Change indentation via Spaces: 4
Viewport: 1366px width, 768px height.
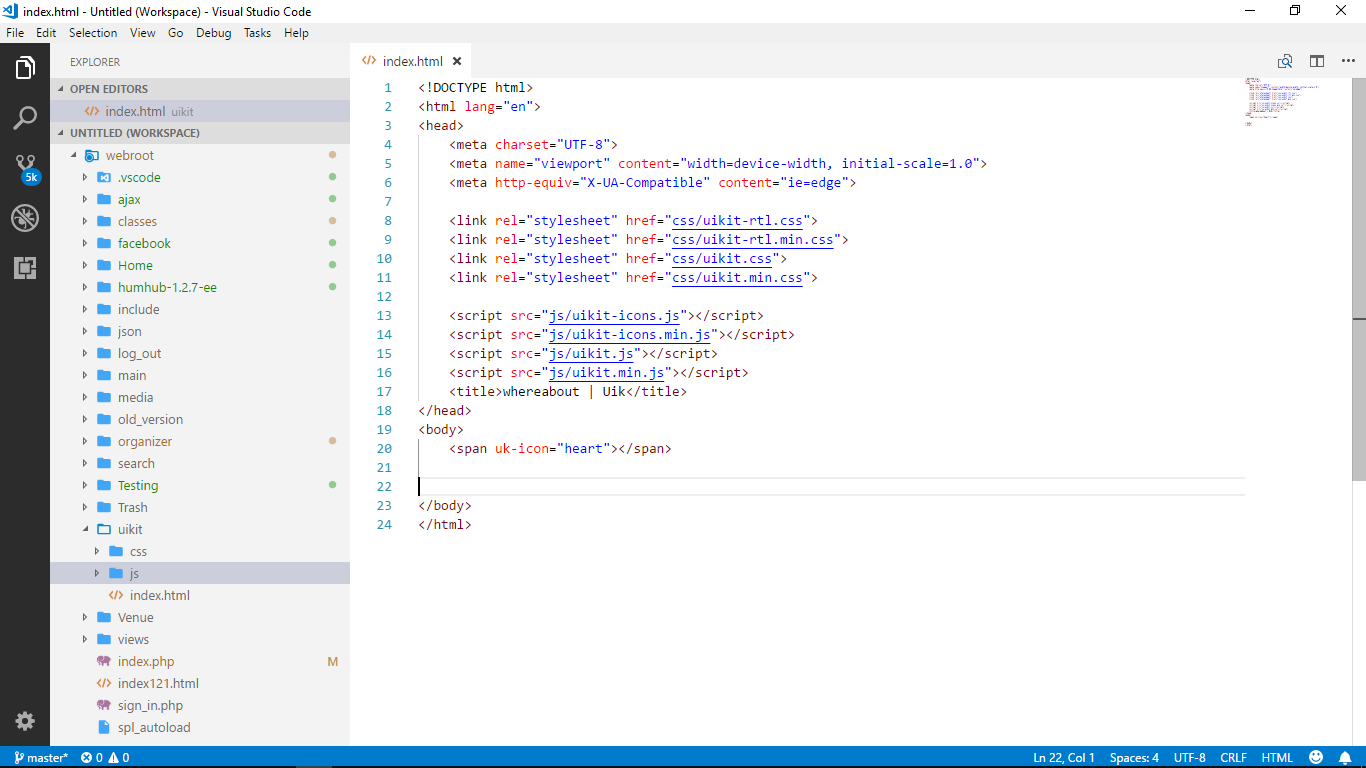1134,757
